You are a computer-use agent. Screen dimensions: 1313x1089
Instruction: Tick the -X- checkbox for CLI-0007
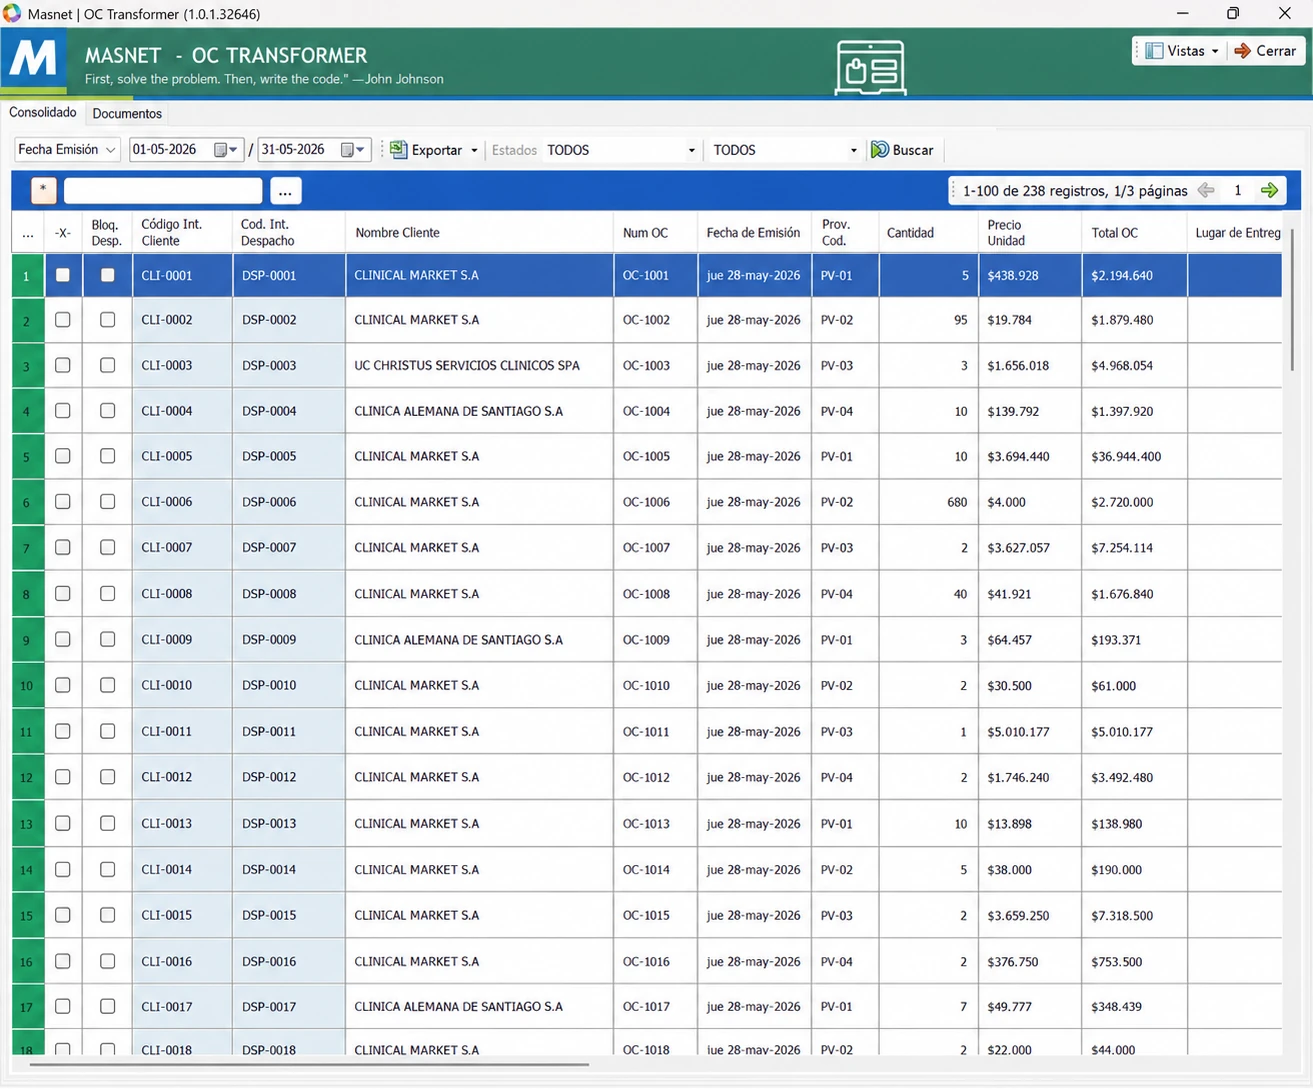pyautogui.click(x=63, y=548)
